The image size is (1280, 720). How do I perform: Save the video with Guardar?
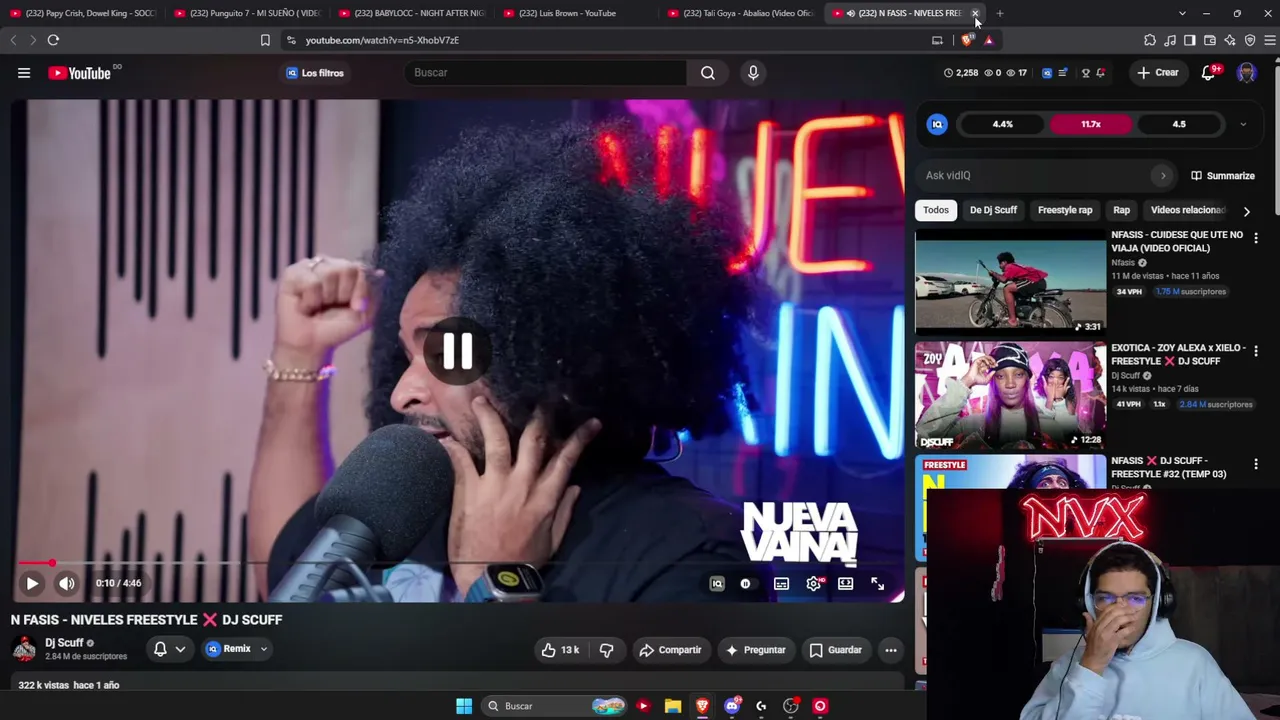pyautogui.click(x=836, y=650)
